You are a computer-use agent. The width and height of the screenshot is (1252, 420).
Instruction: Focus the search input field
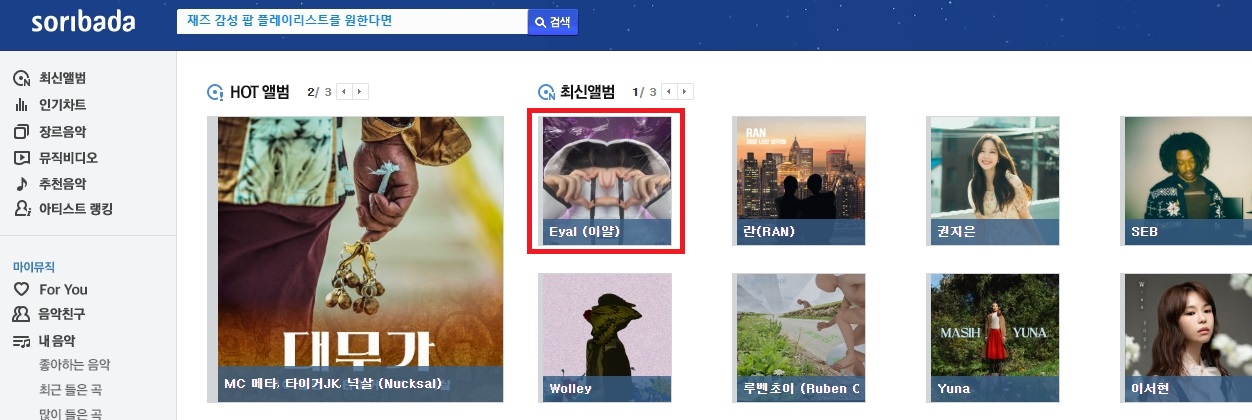(x=352, y=22)
